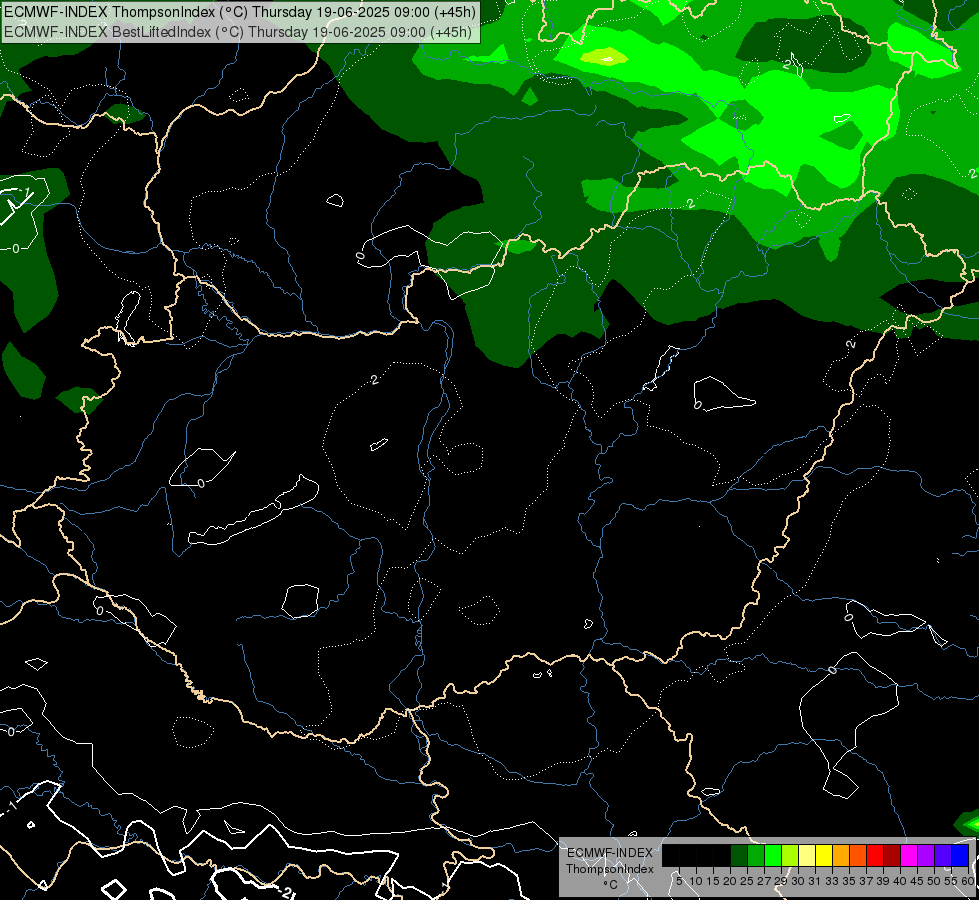Click the legend scale value 25

tap(747, 881)
